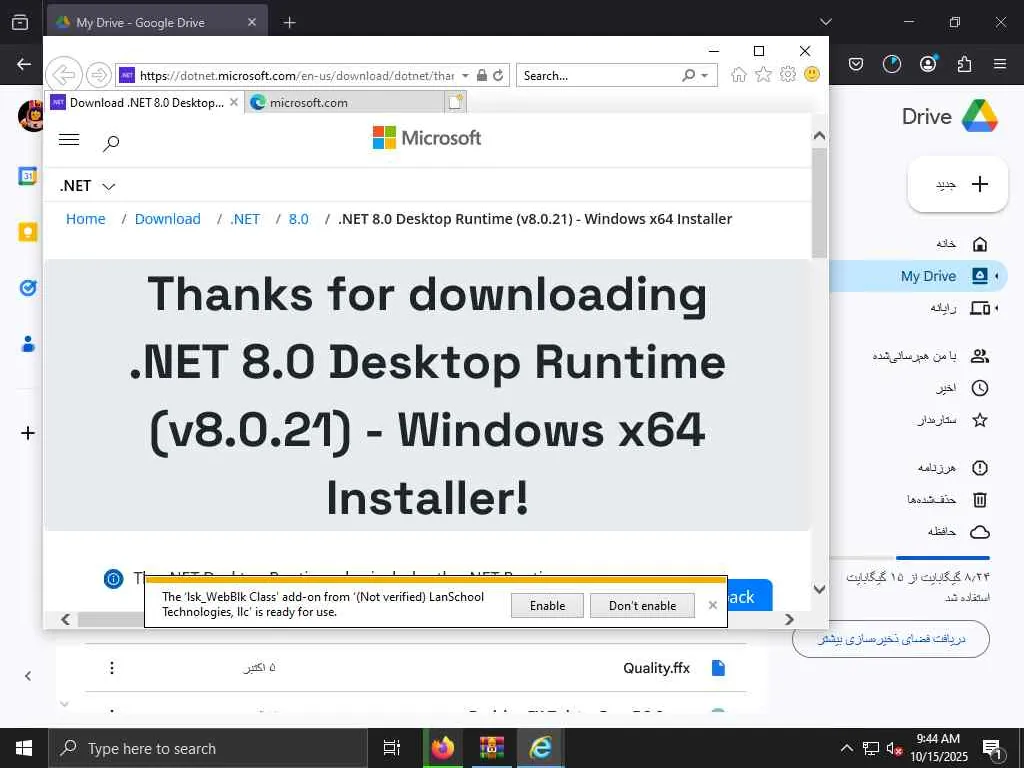Screen dimensions: 1024x768
Task: Click the Internet Explorer forward arrow button
Action: (99, 75)
